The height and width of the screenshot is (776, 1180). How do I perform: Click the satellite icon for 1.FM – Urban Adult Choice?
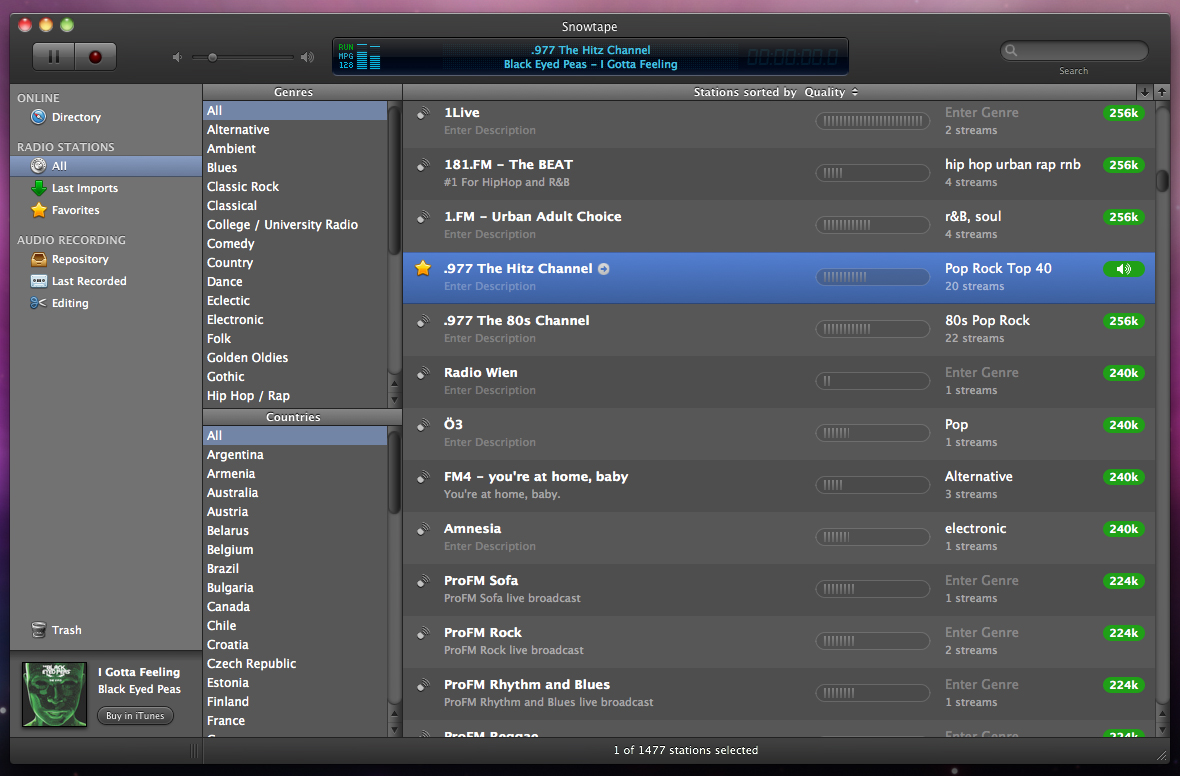point(423,217)
